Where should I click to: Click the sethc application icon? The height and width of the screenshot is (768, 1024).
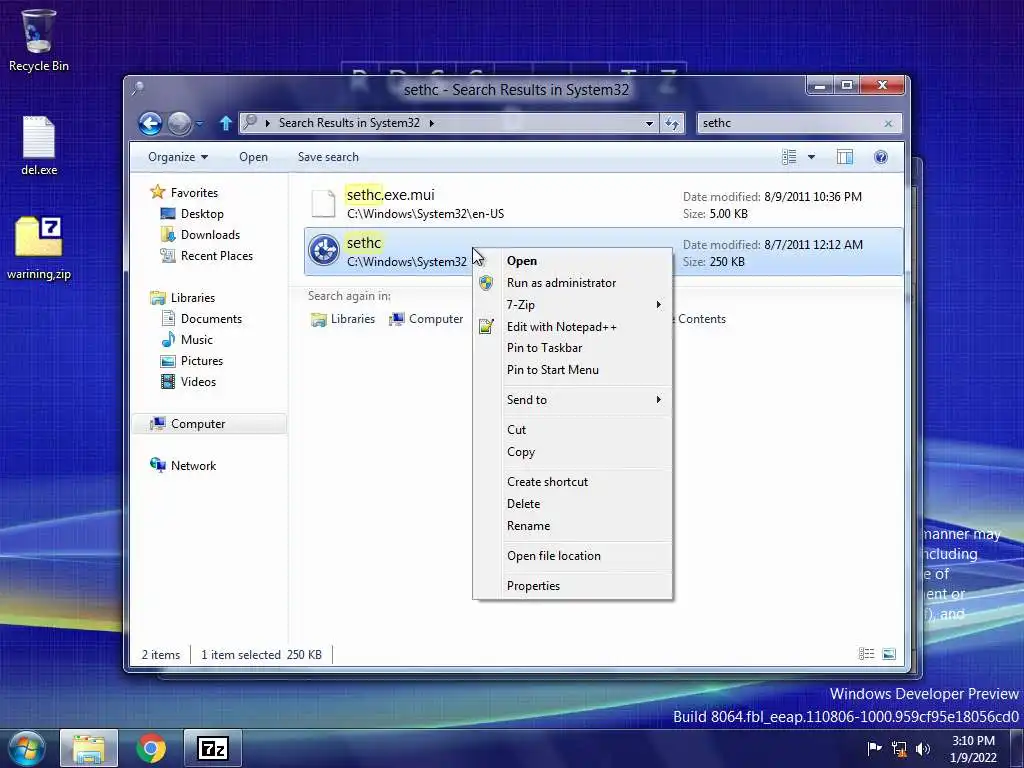coord(323,251)
